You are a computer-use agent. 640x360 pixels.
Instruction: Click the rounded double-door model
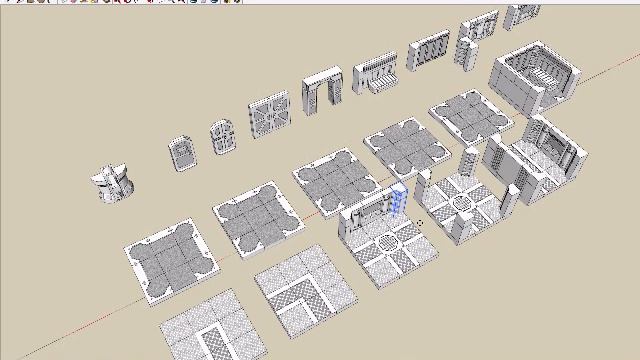[222, 137]
